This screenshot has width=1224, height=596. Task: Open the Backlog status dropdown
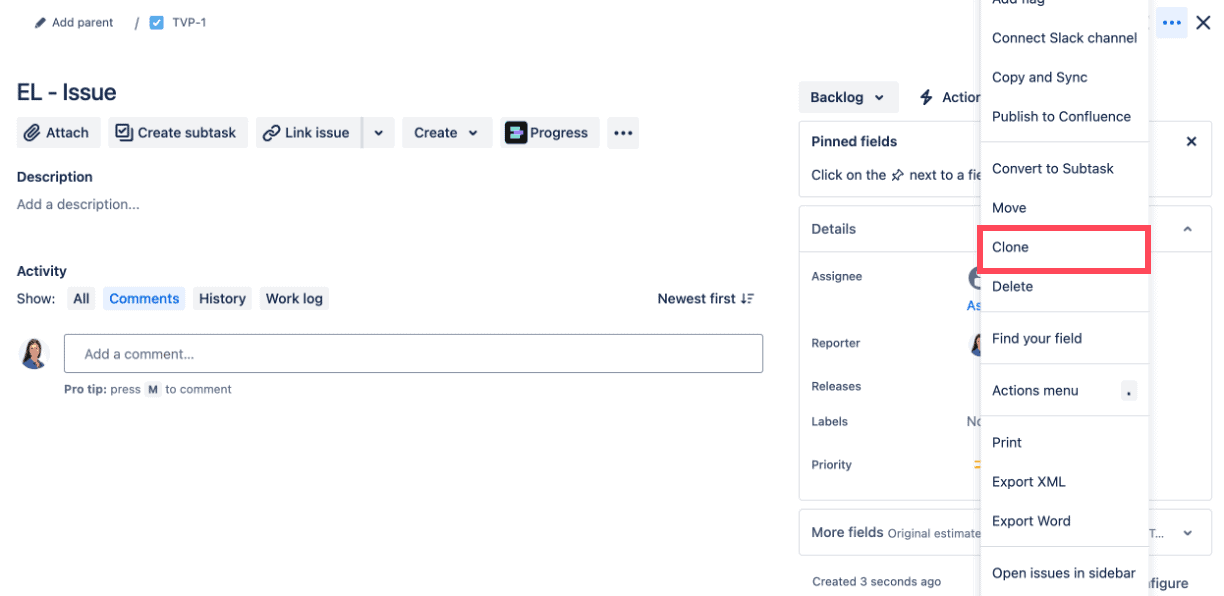[x=848, y=96]
